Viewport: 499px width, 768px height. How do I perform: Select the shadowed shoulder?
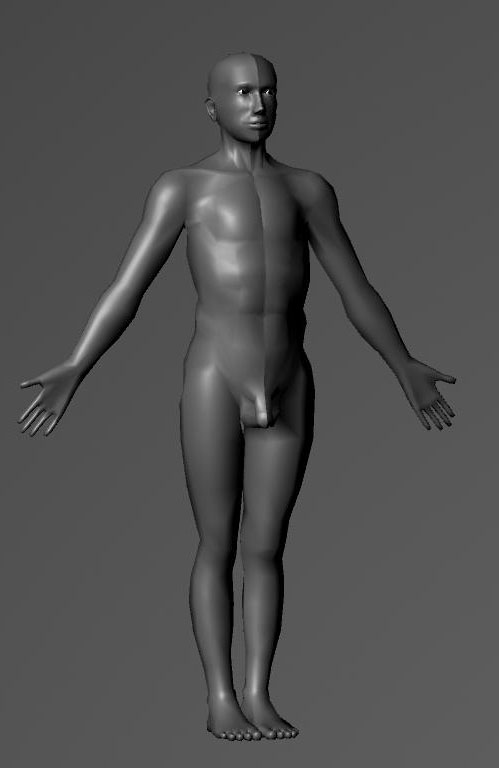tap(316, 190)
